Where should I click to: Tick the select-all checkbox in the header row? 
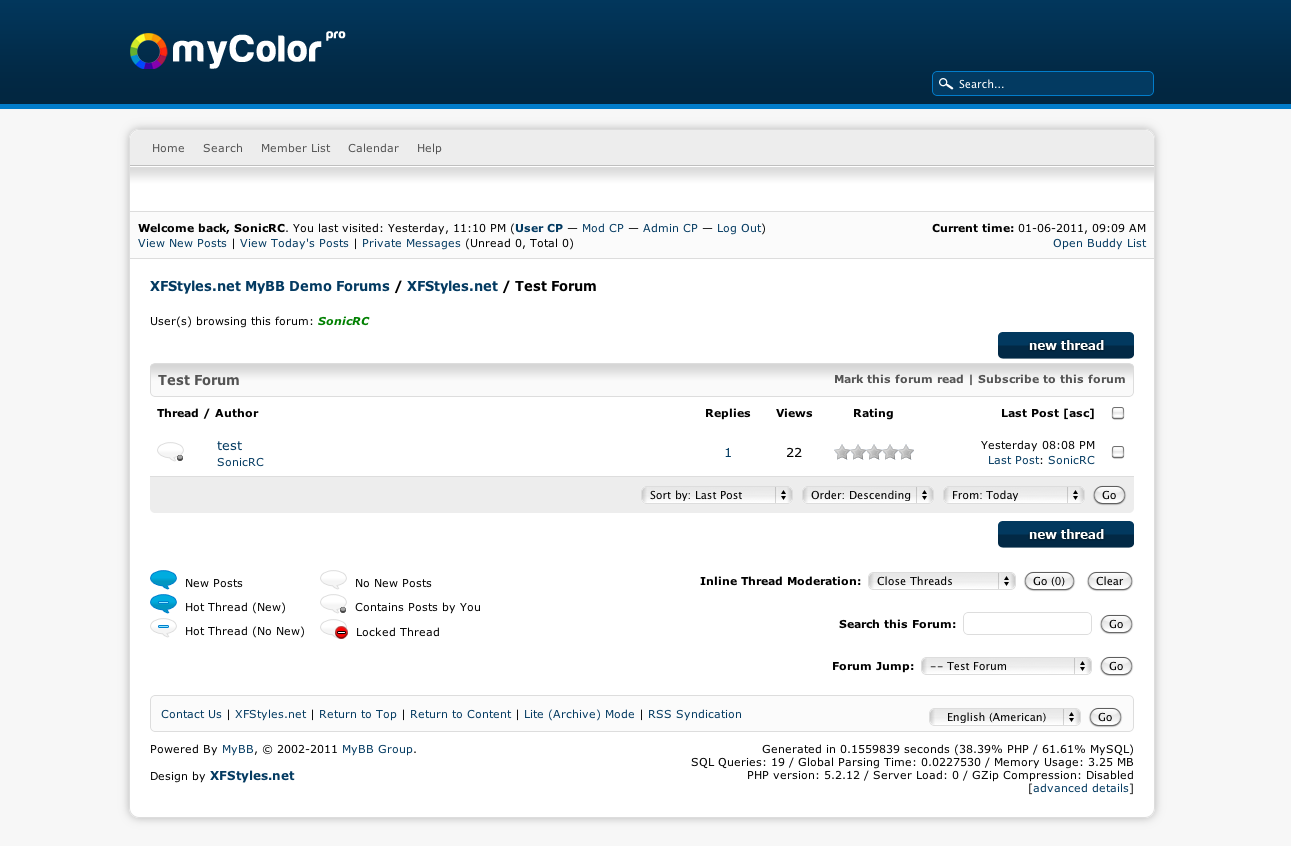[1118, 413]
